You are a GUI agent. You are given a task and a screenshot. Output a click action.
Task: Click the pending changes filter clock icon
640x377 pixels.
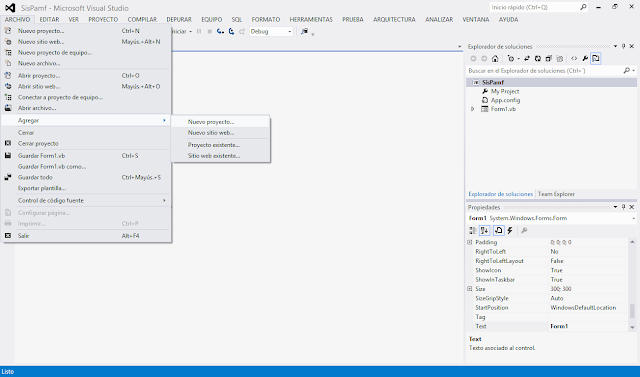(511, 59)
